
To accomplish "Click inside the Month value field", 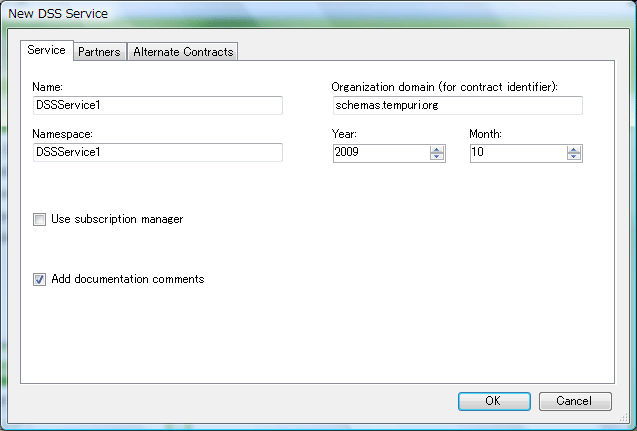I will coord(517,153).
